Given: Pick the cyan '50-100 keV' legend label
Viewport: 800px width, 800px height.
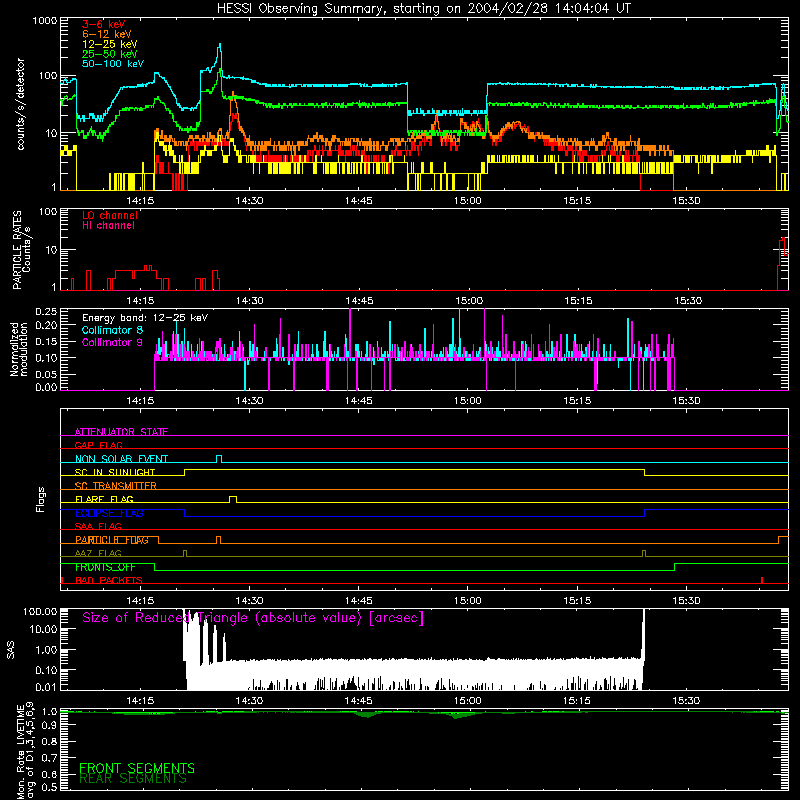Looking at the screenshot, I should coord(113,64).
